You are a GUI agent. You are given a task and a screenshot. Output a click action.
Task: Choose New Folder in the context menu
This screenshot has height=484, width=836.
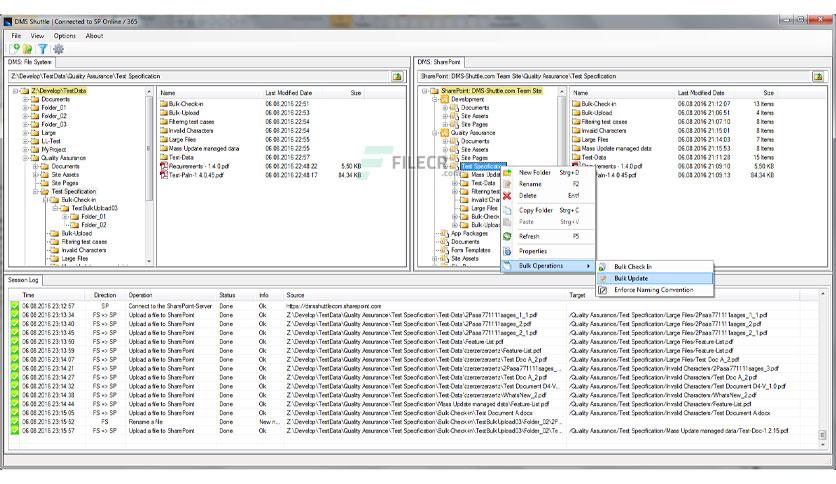(x=548, y=173)
